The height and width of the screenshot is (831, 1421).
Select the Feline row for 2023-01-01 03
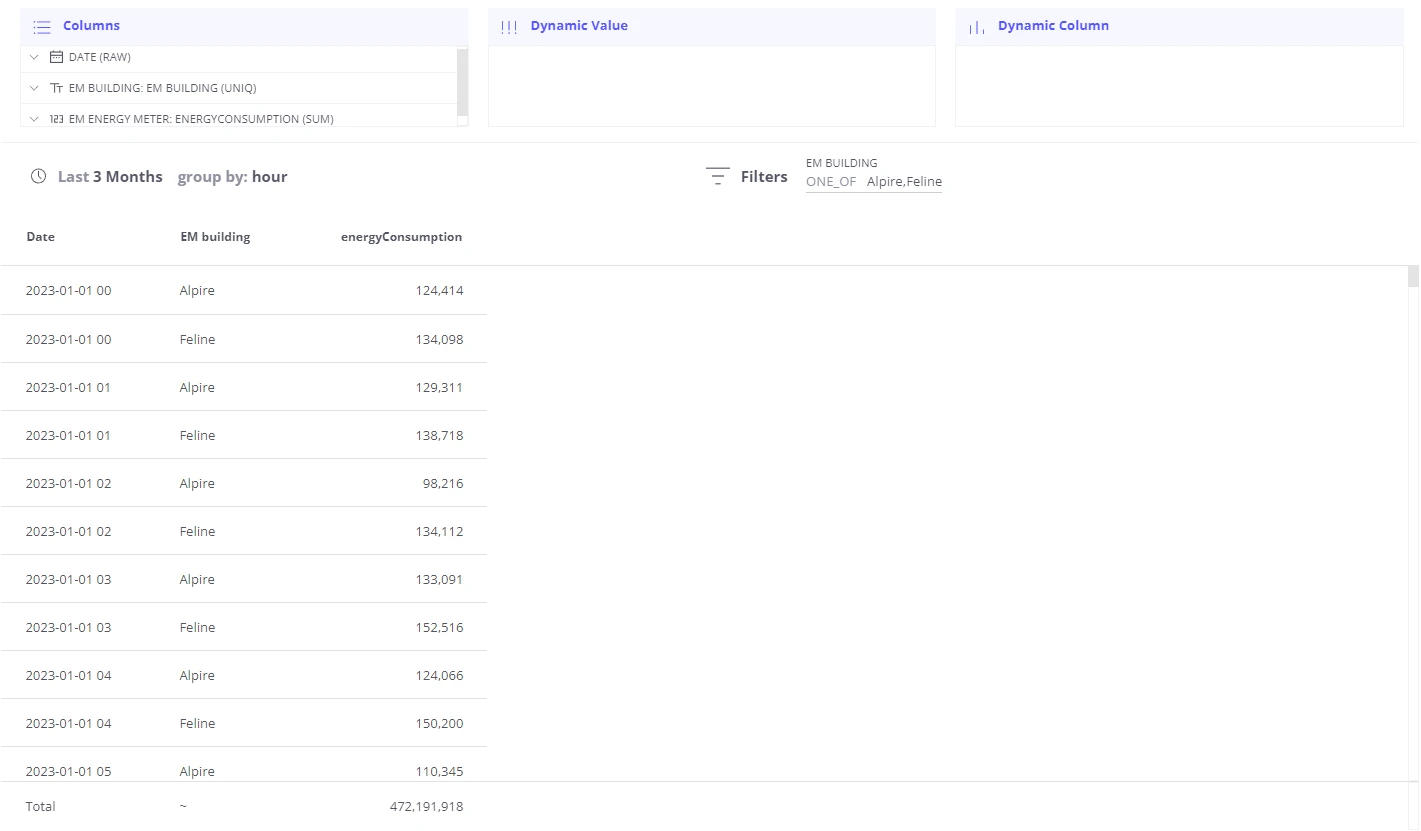(243, 627)
